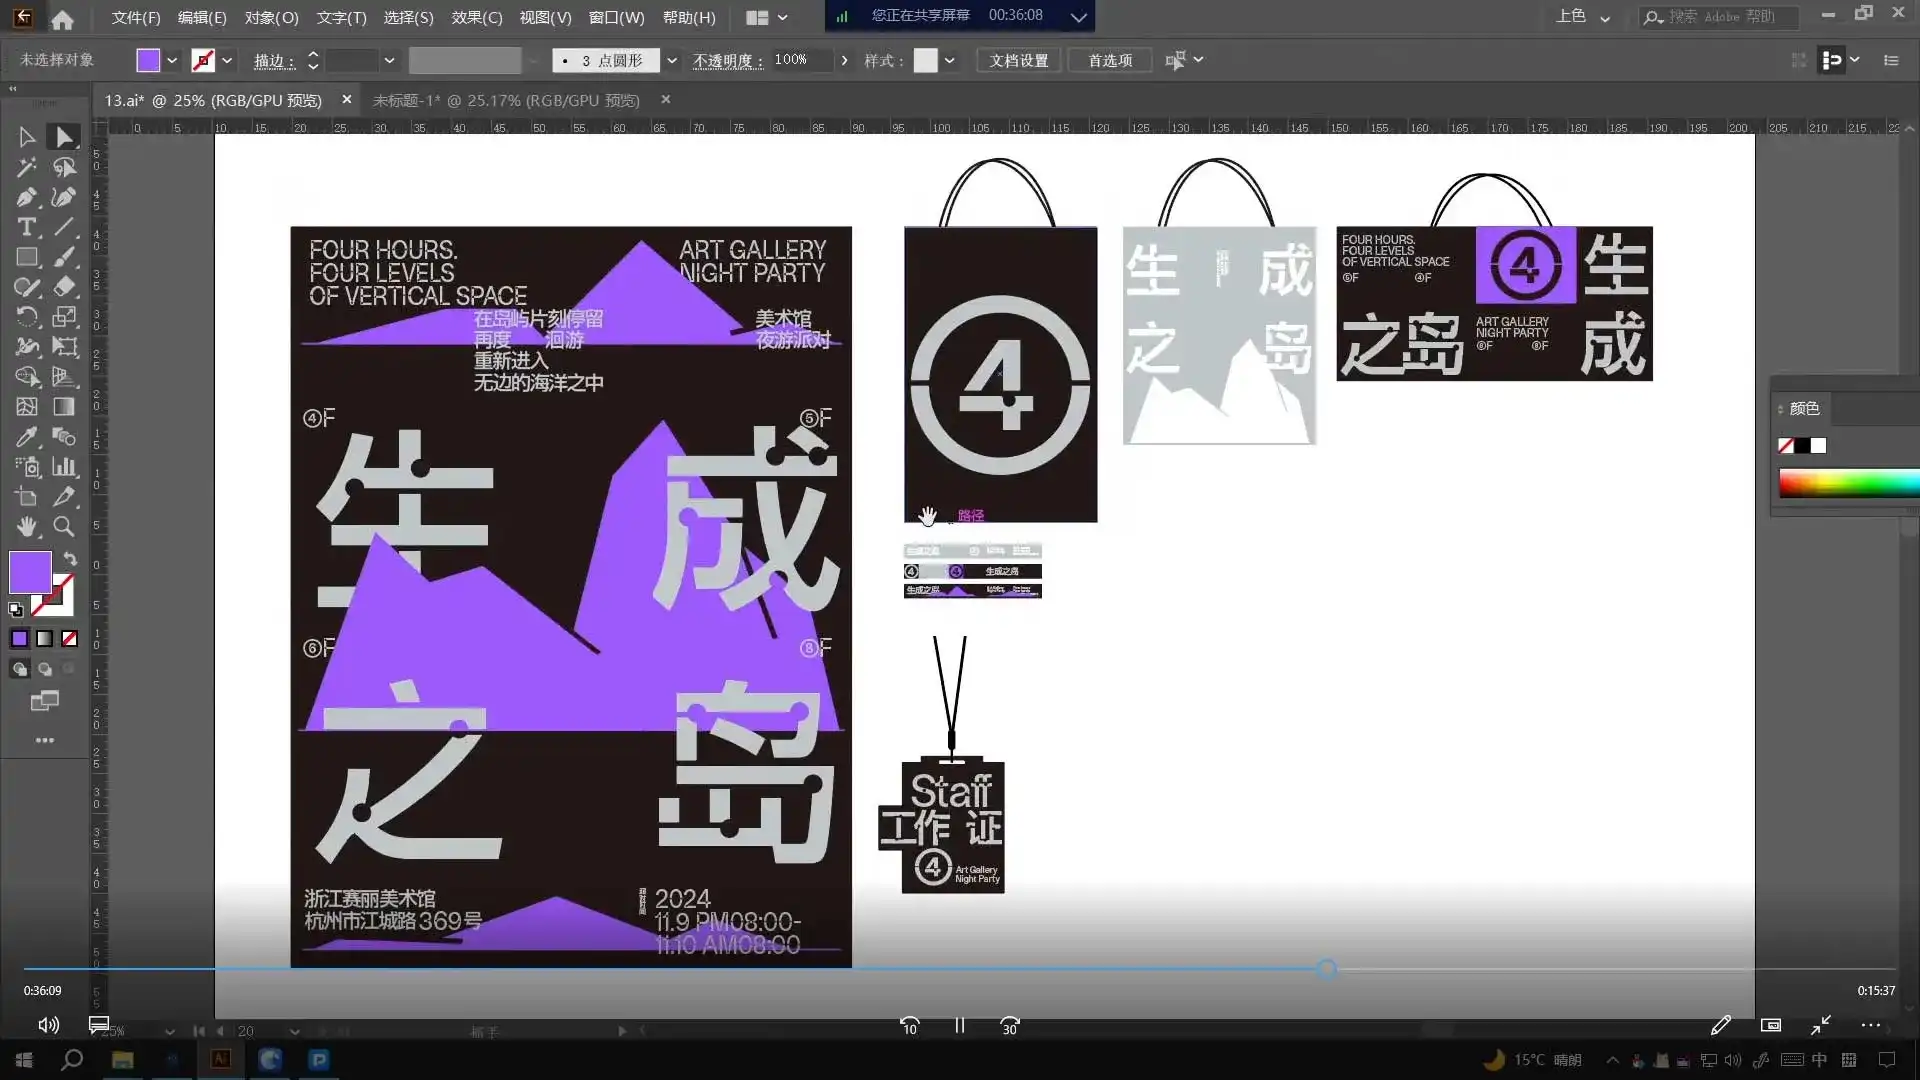Pick a color from the 颜色 spectrum bar

click(1848, 483)
